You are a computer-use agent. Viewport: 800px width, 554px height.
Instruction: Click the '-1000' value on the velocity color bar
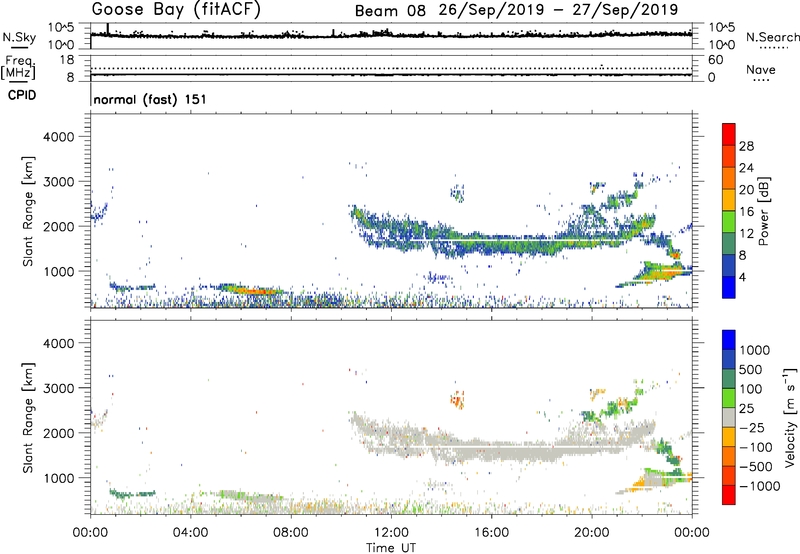pos(759,486)
